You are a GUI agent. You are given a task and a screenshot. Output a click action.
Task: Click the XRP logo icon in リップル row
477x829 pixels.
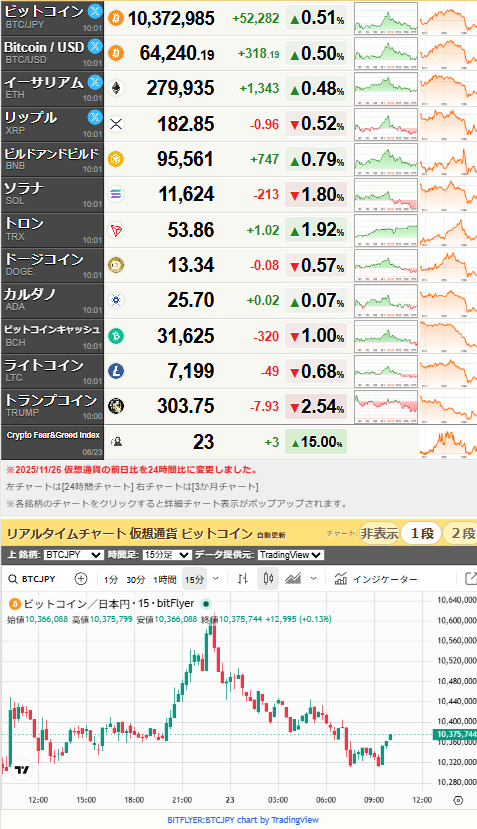pyautogui.click(x=116, y=124)
